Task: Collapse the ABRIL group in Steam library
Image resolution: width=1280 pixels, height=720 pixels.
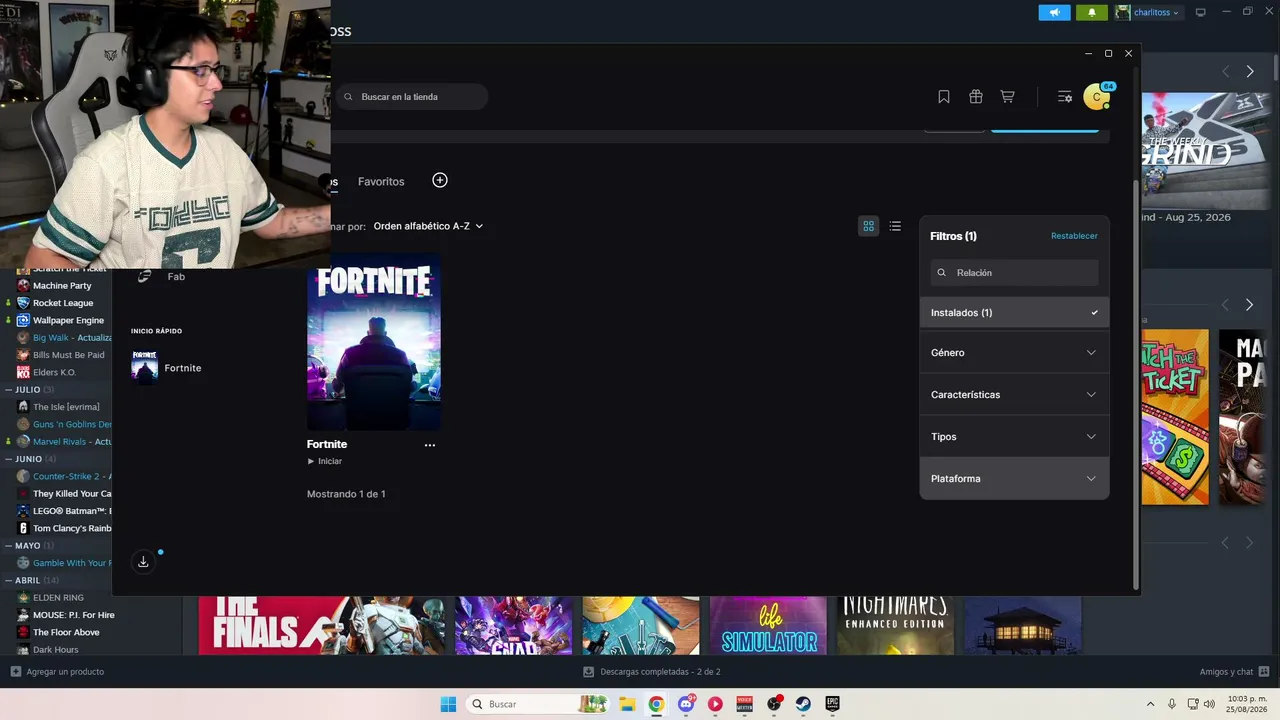Action: click(9, 580)
